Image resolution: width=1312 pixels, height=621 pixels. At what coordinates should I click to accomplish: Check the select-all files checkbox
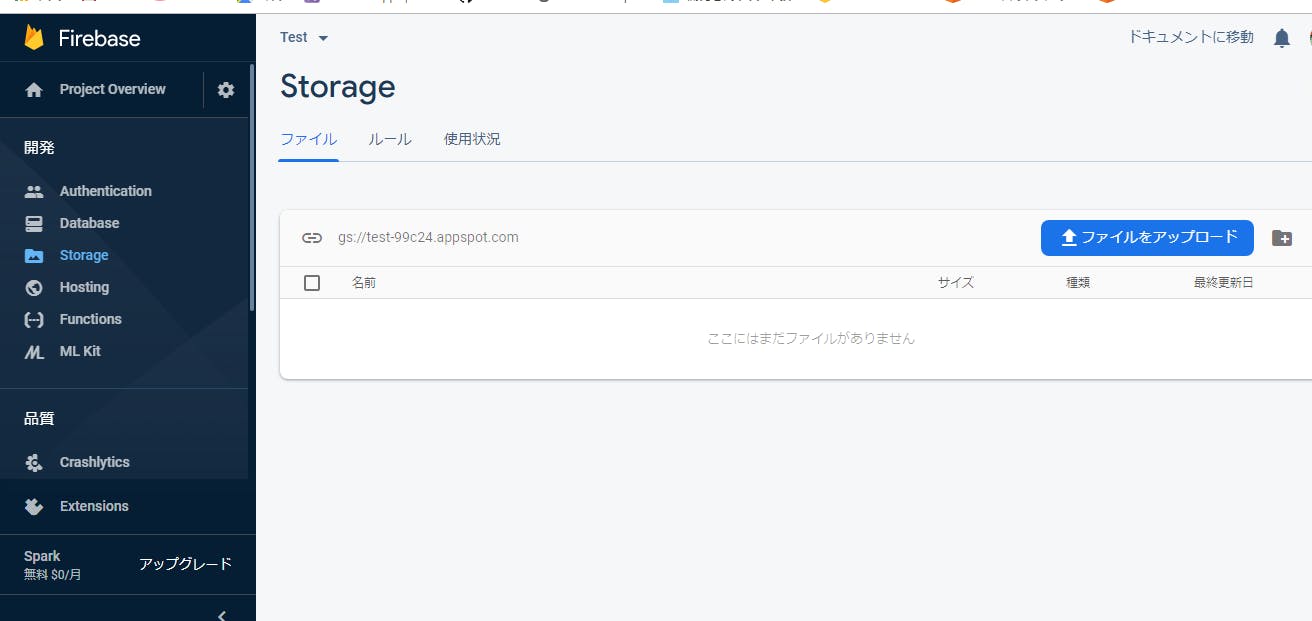(x=311, y=282)
